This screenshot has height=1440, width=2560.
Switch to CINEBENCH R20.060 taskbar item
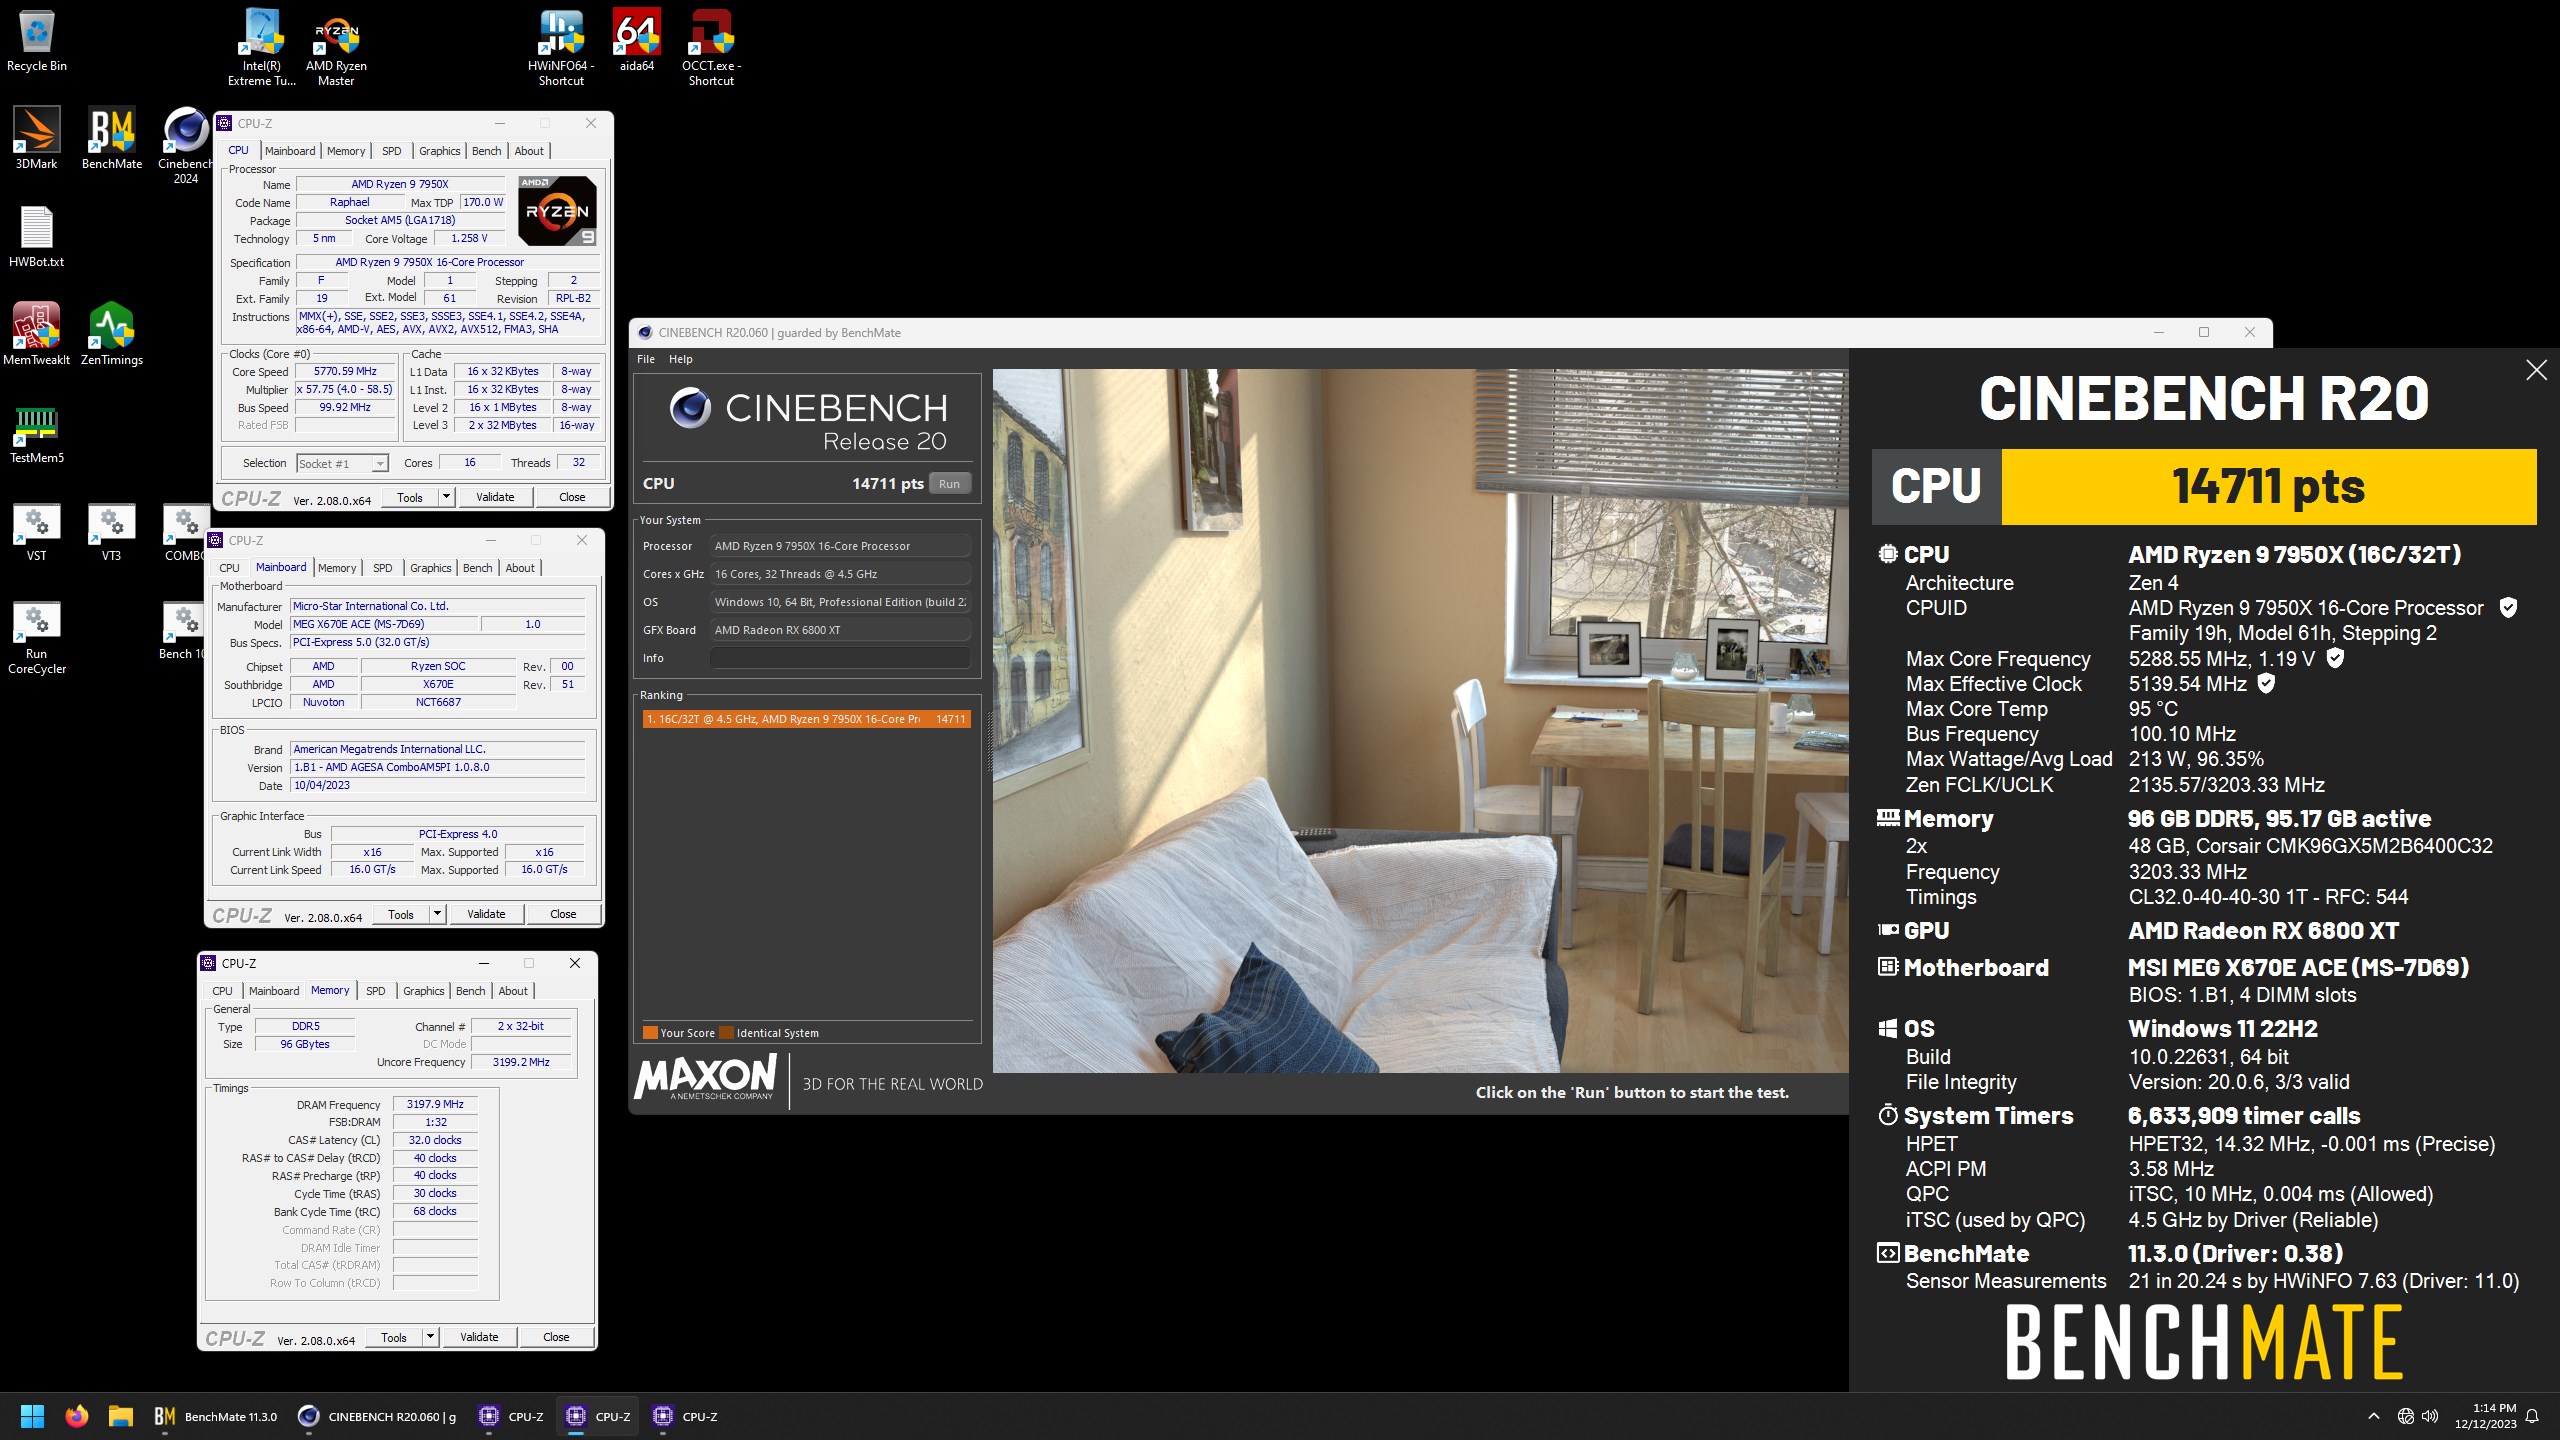(378, 1416)
